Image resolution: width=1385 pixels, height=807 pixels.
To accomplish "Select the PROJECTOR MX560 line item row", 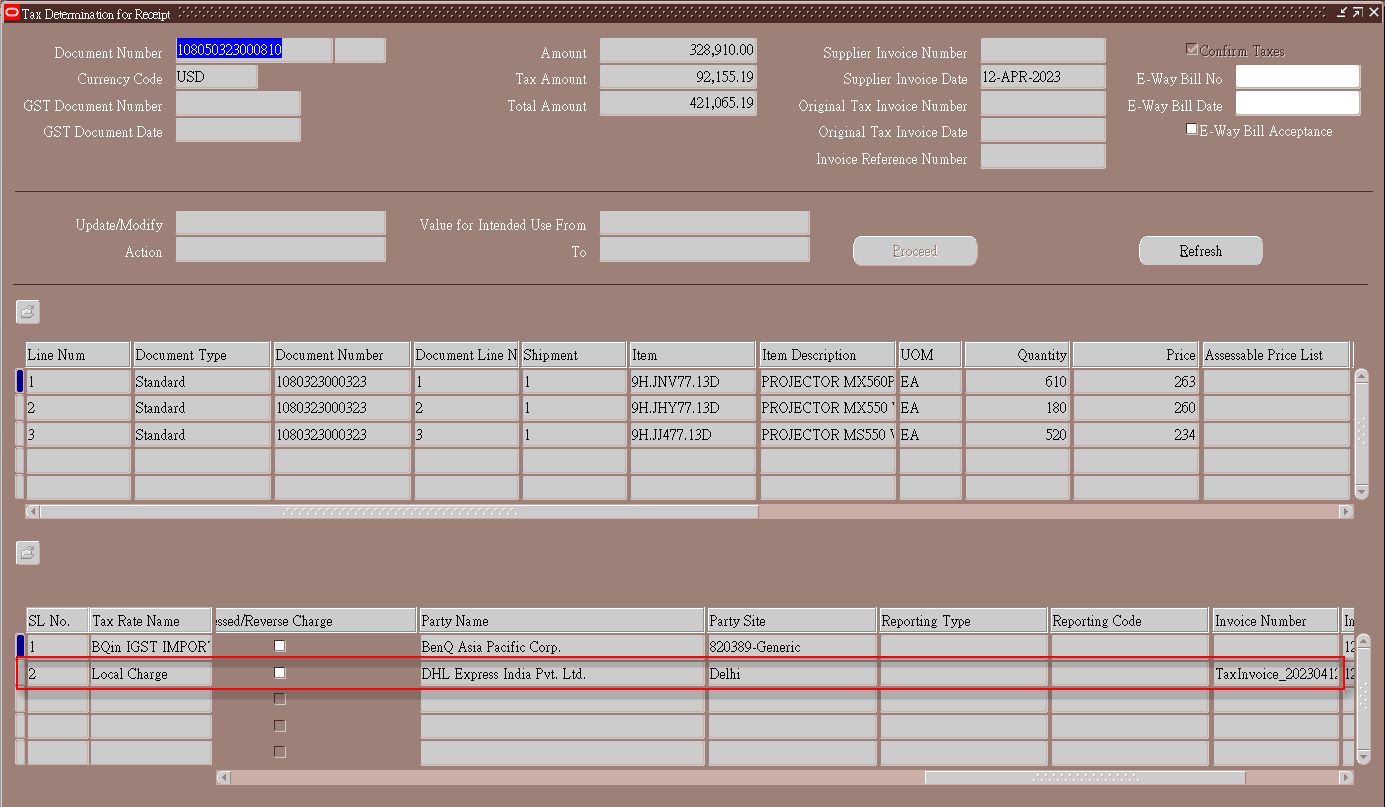I will point(825,381).
